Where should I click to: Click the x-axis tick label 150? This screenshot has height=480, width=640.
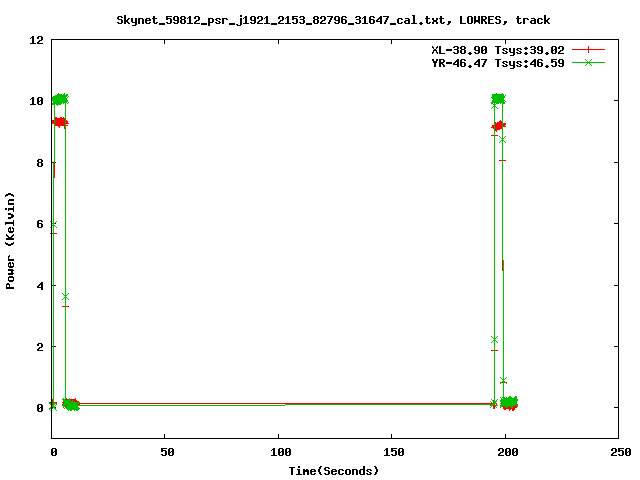[394, 452]
